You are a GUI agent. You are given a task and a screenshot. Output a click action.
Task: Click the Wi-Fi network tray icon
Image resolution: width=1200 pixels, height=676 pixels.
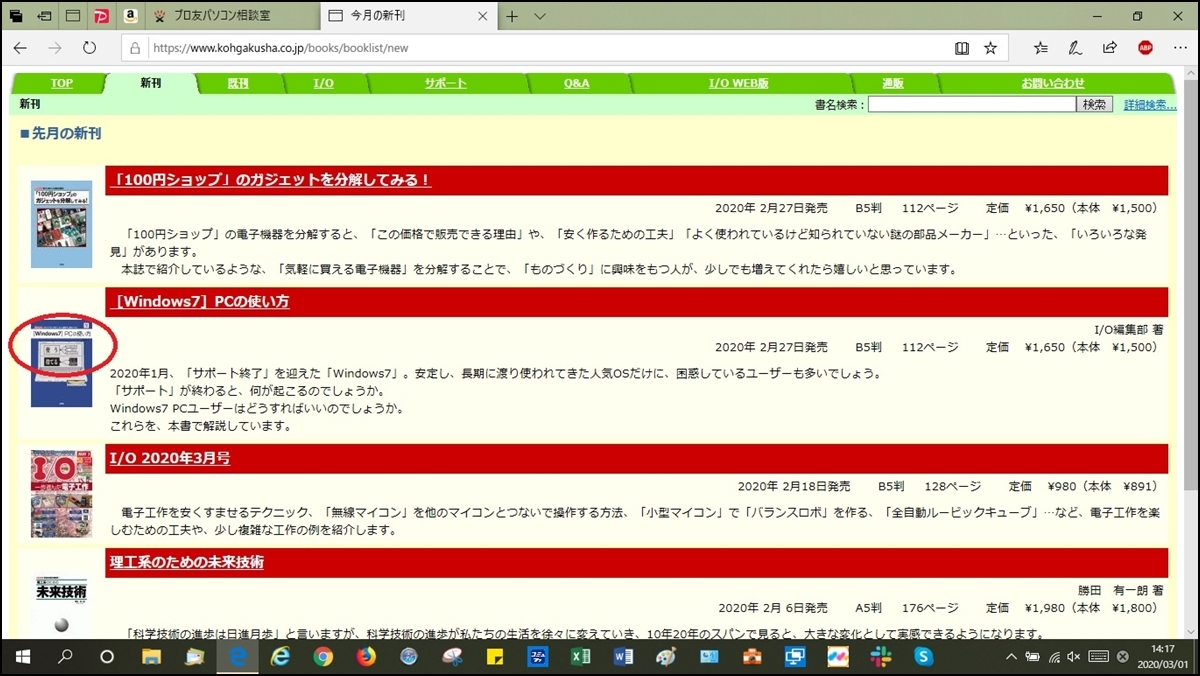point(1052,657)
